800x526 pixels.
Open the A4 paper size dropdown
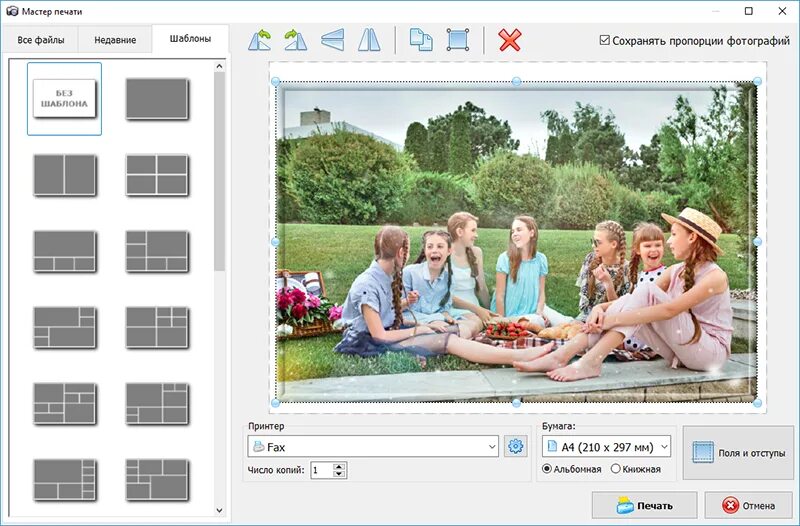[606, 446]
